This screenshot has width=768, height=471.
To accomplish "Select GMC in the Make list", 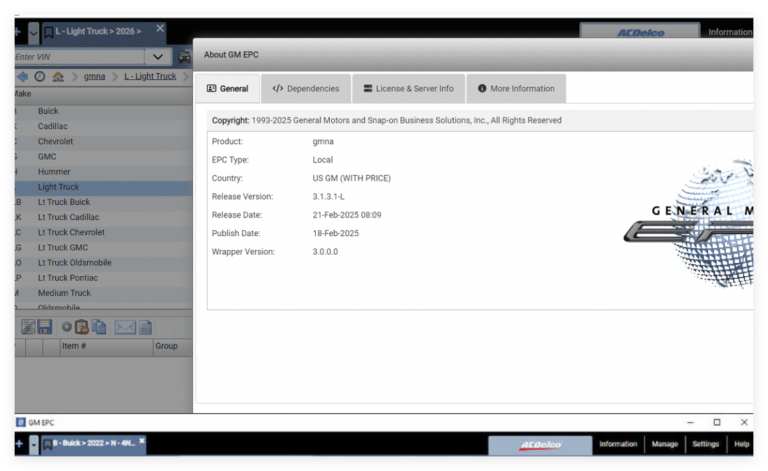I will coord(103,157).
